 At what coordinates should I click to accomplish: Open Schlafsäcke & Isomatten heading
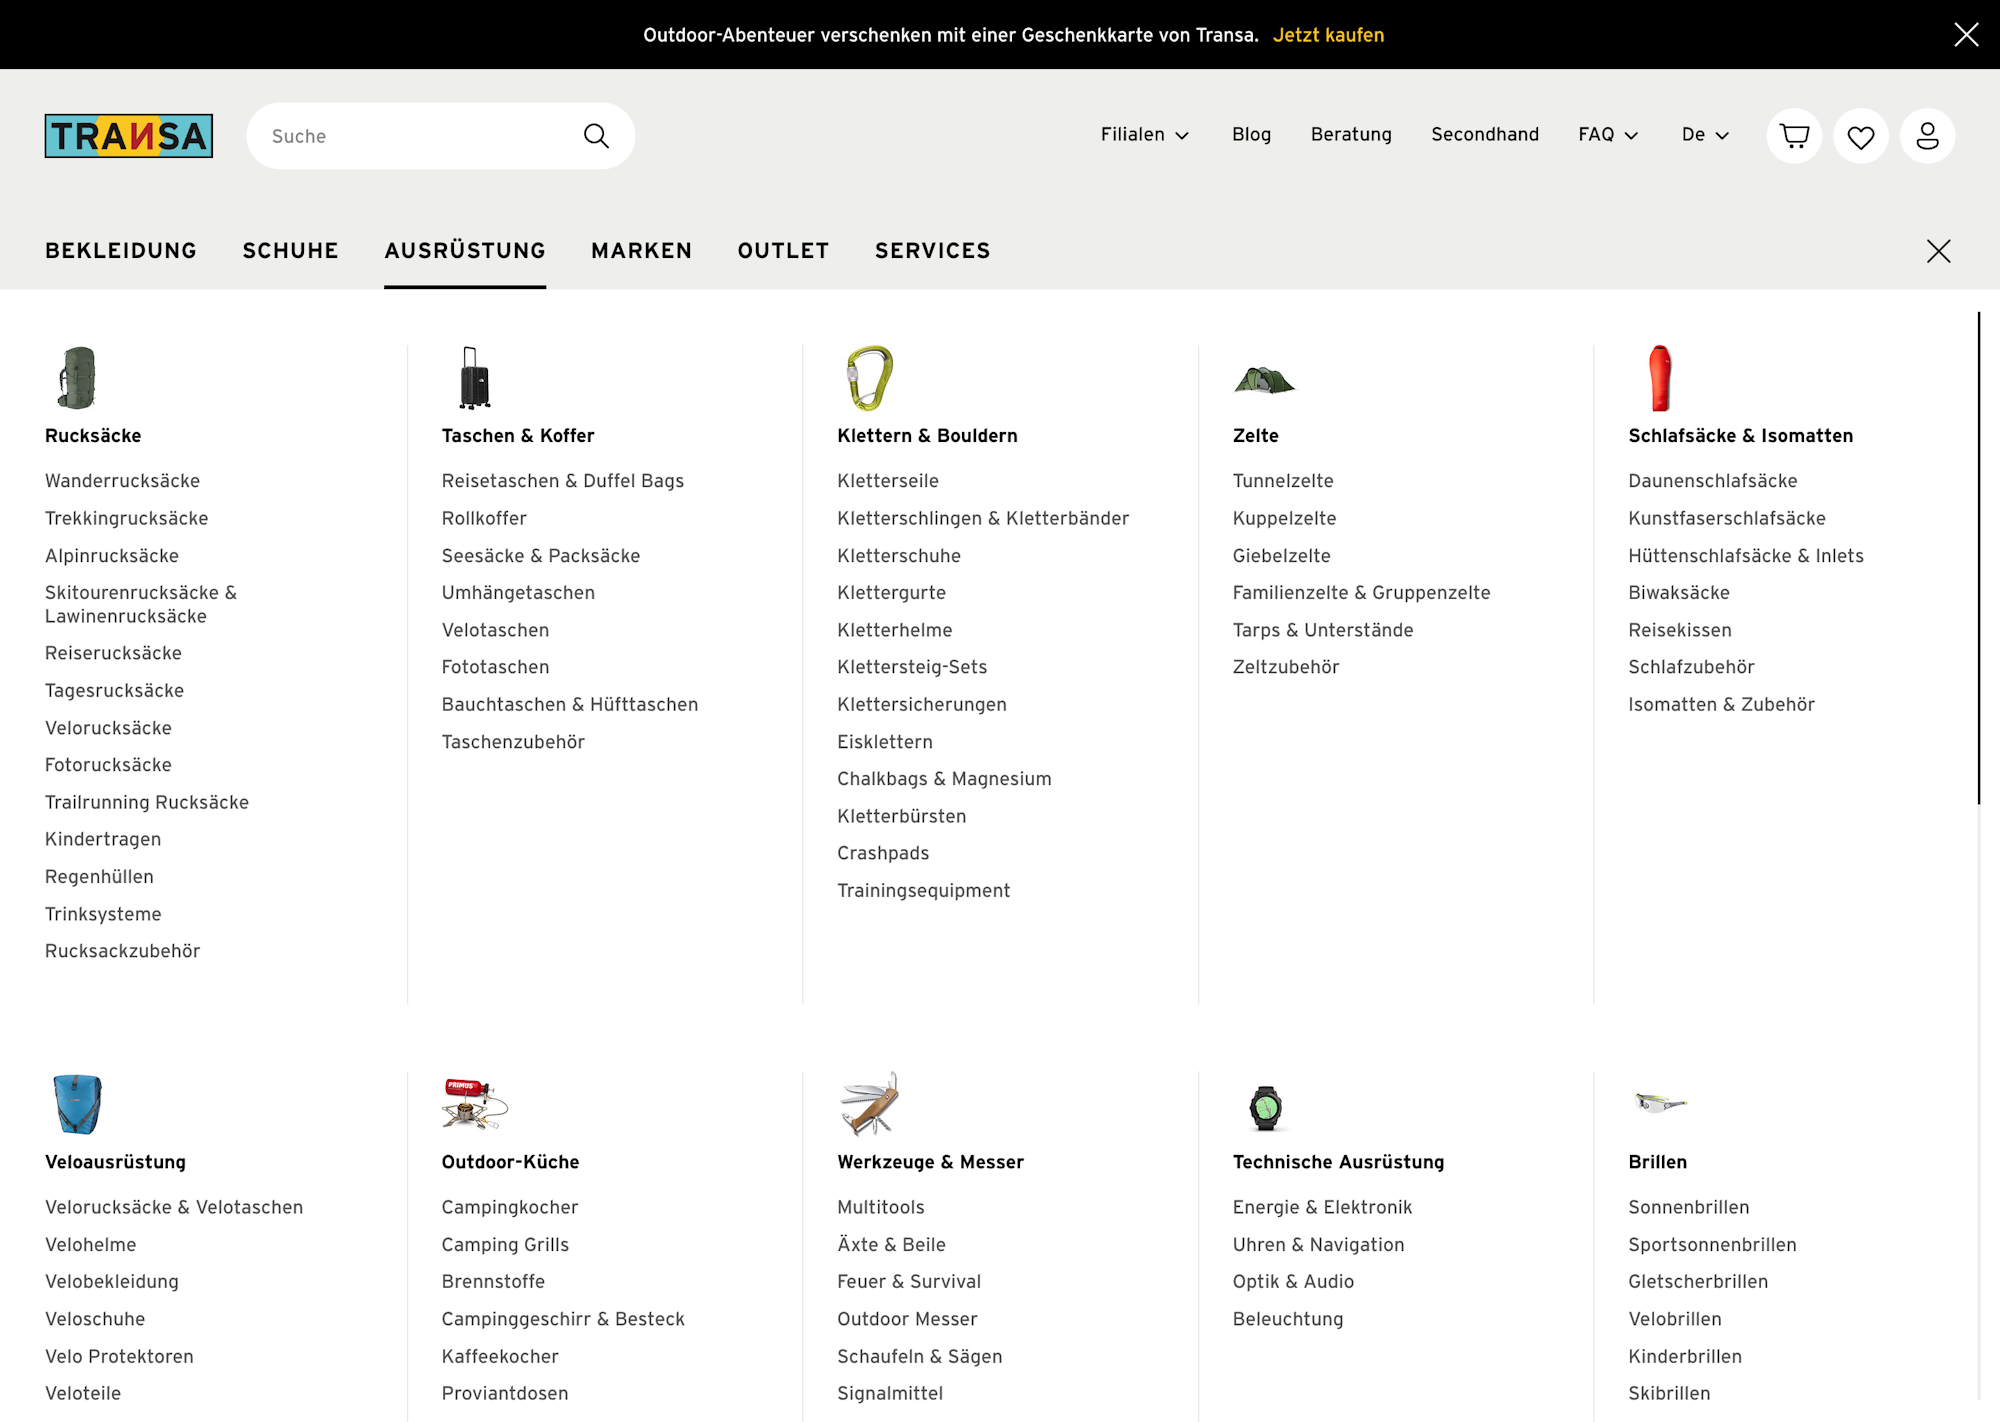pyautogui.click(x=1740, y=436)
